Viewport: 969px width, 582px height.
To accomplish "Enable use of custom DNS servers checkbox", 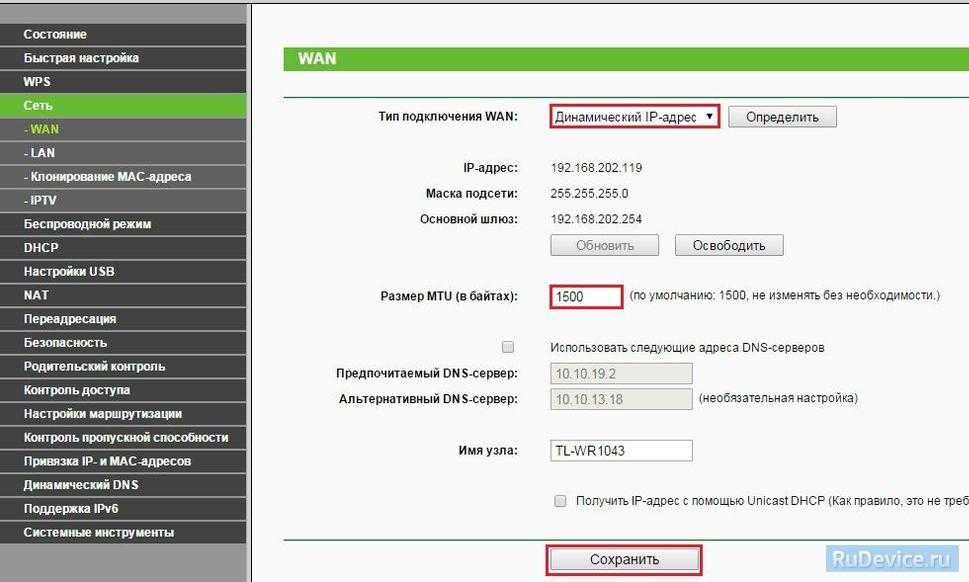I will pyautogui.click(x=508, y=347).
